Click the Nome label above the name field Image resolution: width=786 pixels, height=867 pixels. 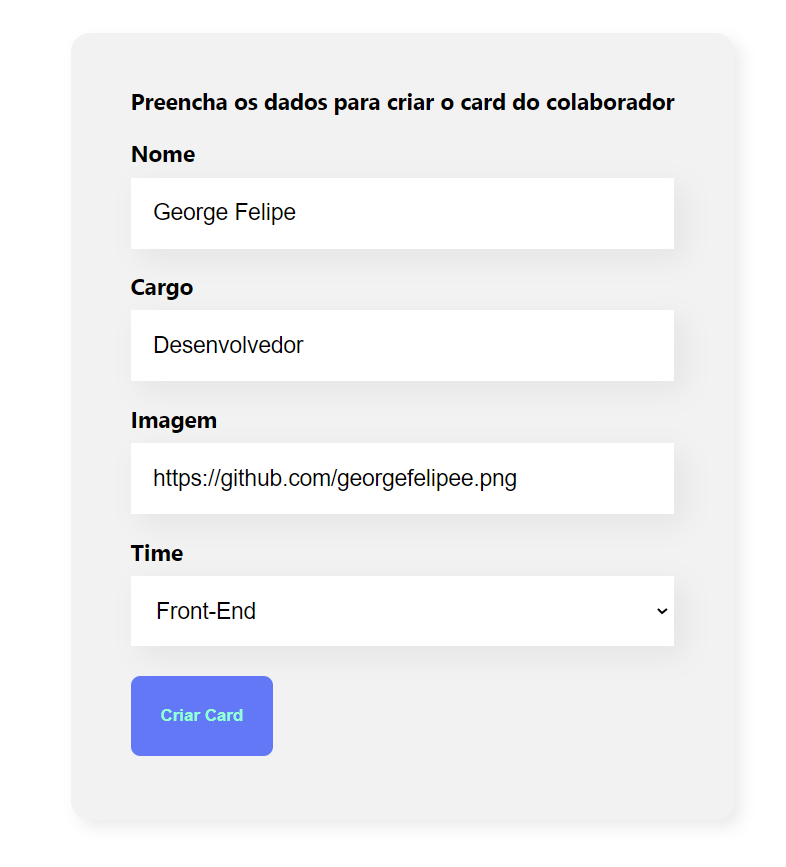[162, 154]
